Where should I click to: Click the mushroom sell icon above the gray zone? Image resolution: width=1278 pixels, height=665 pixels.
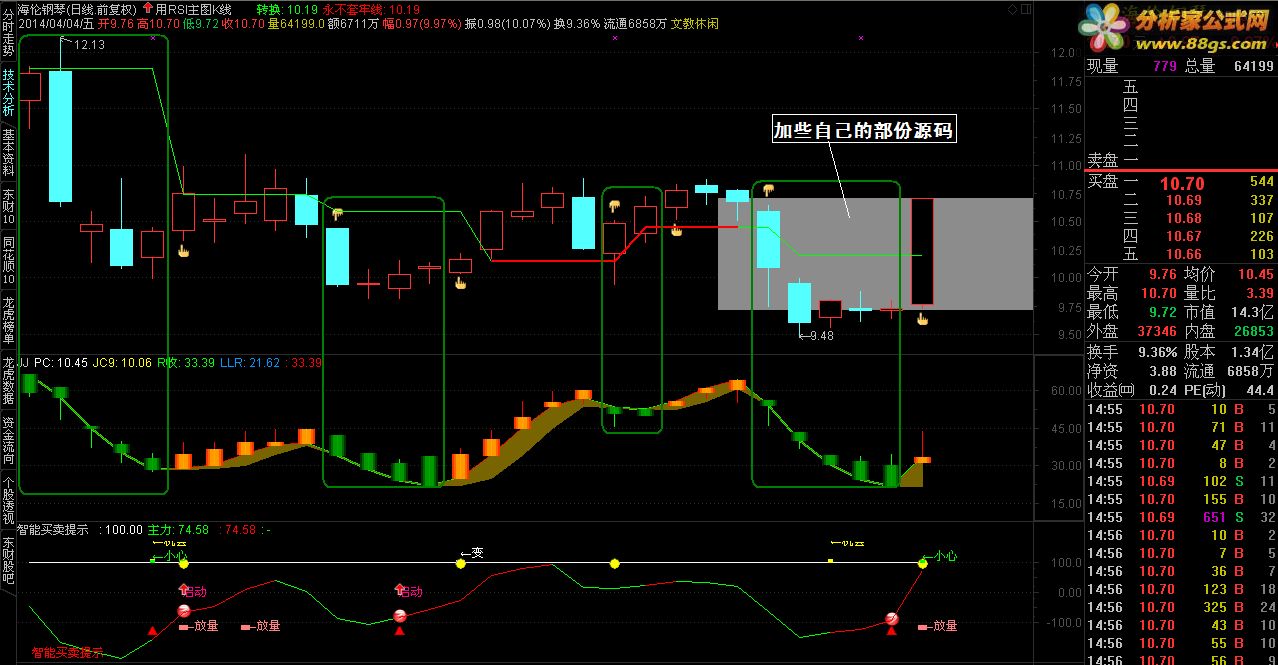tap(768, 190)
